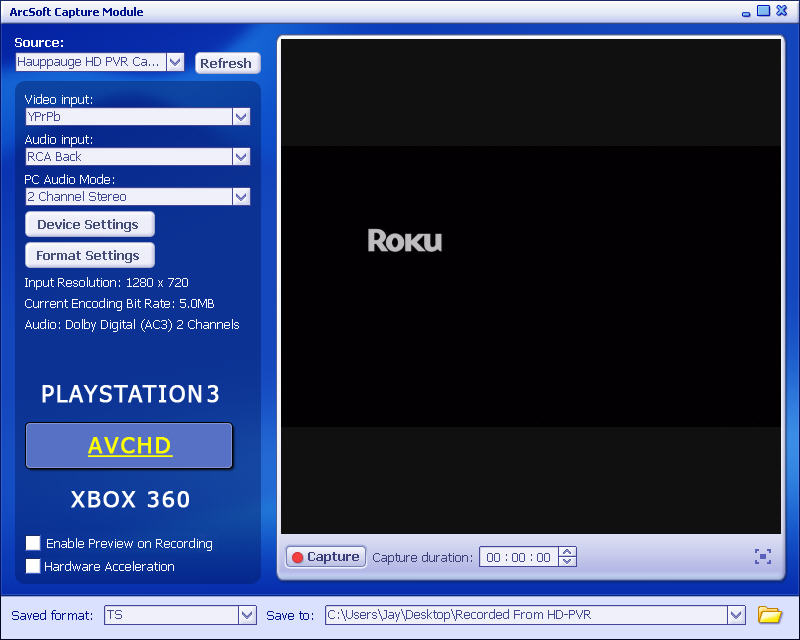This screenshot has height=640, width=800.
Task: Click the fullscreen preview icon
Action: 763,556
